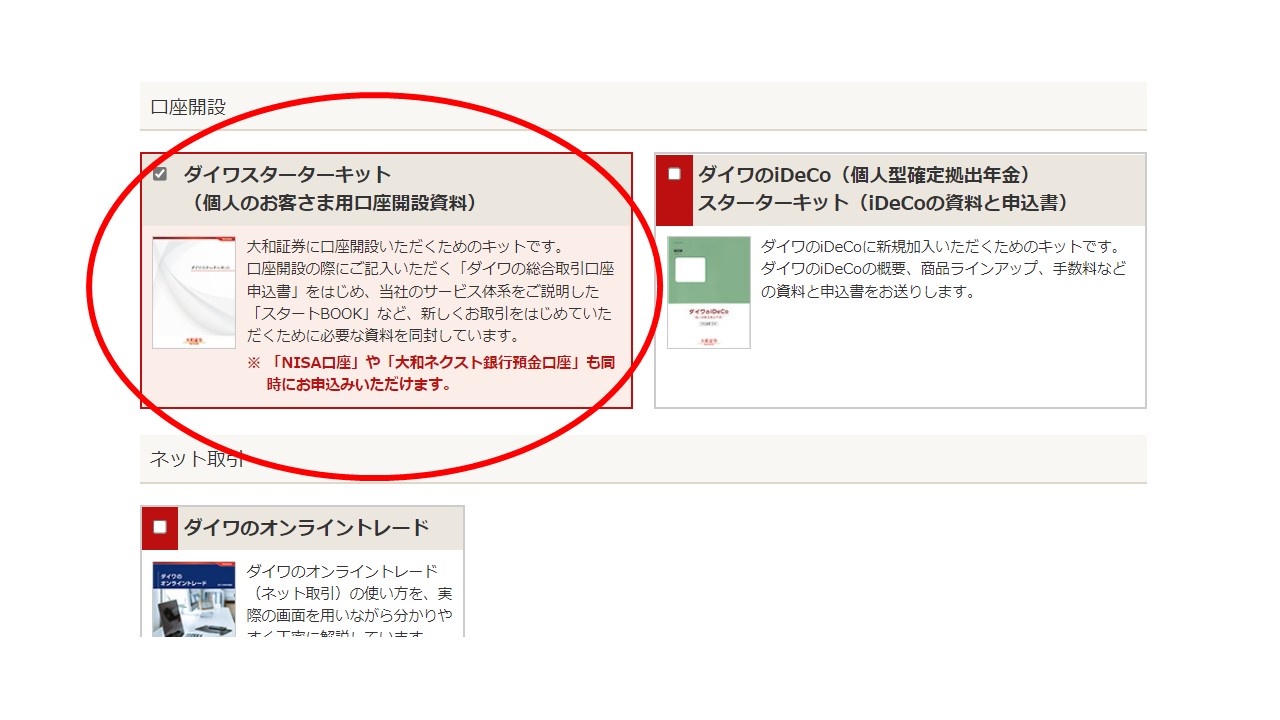Click the 大和証券に口座開設いただくためのキットです text
The height and width of the screenshot is (720, 1280).
pos(406,246)
